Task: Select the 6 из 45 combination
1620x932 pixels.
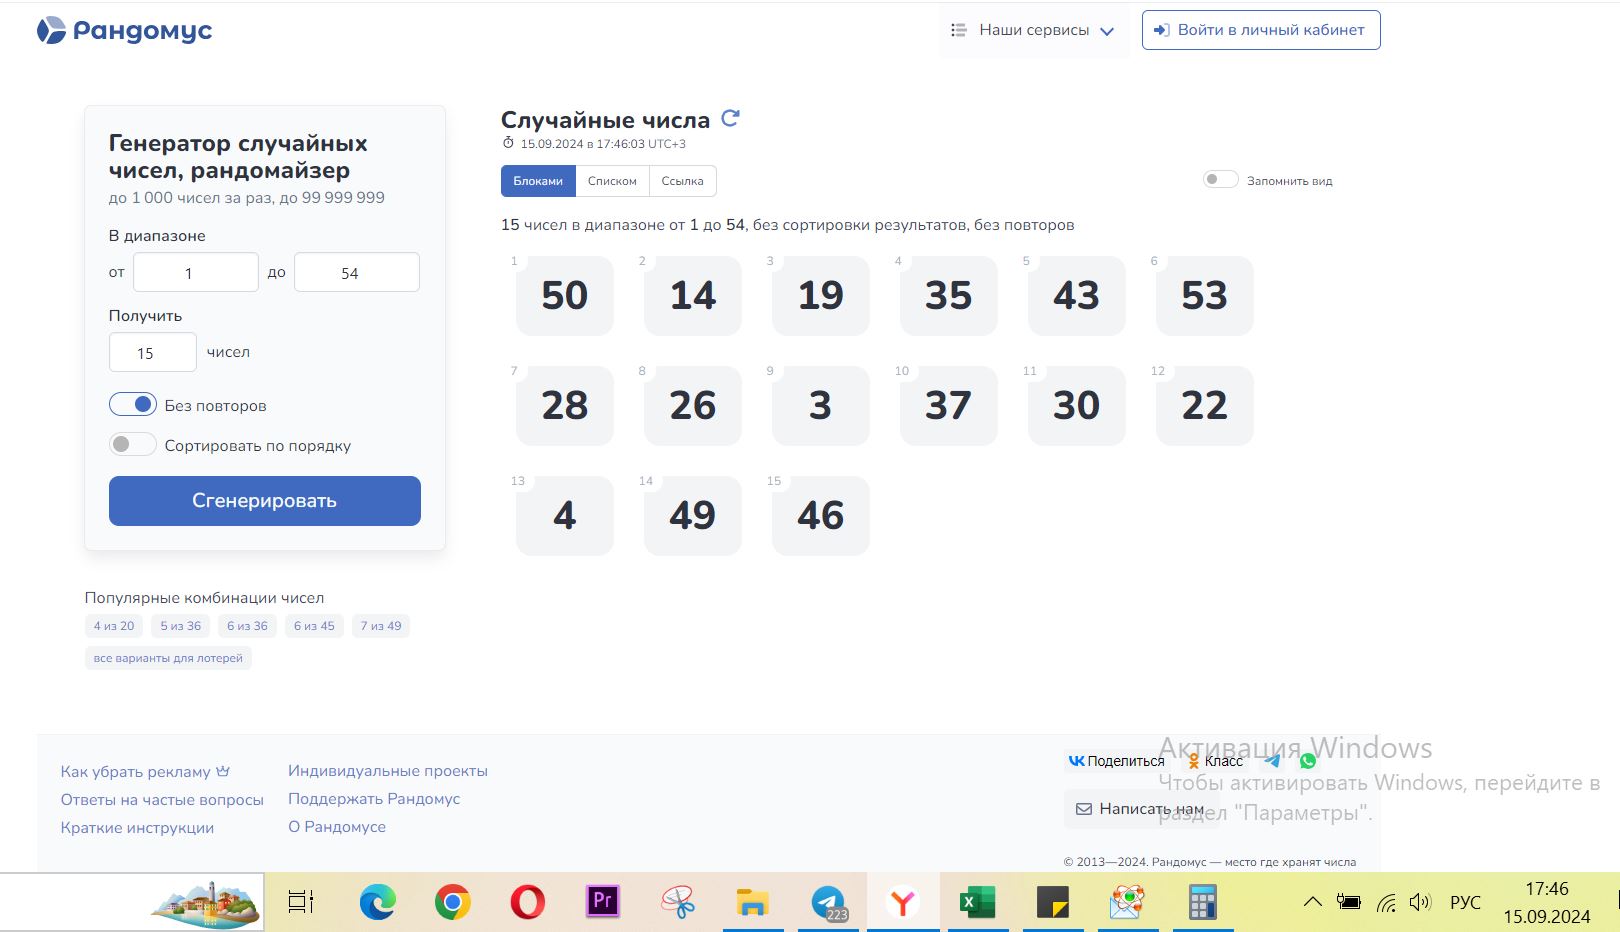Action: (x=314, y=626)
